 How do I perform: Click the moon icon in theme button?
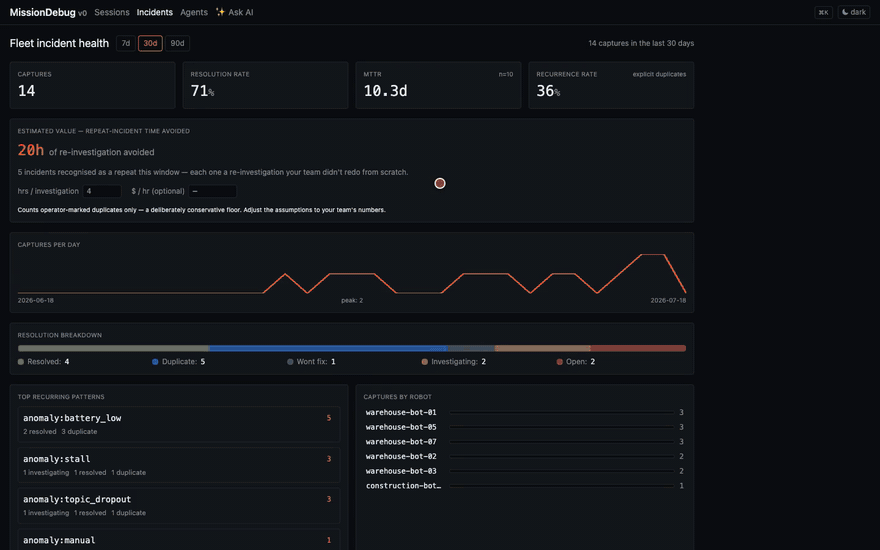[845, 12]
